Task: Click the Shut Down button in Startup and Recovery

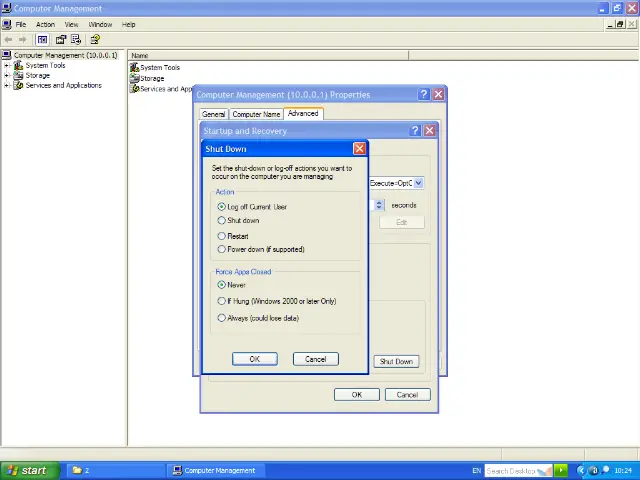Action: (396, 361)
